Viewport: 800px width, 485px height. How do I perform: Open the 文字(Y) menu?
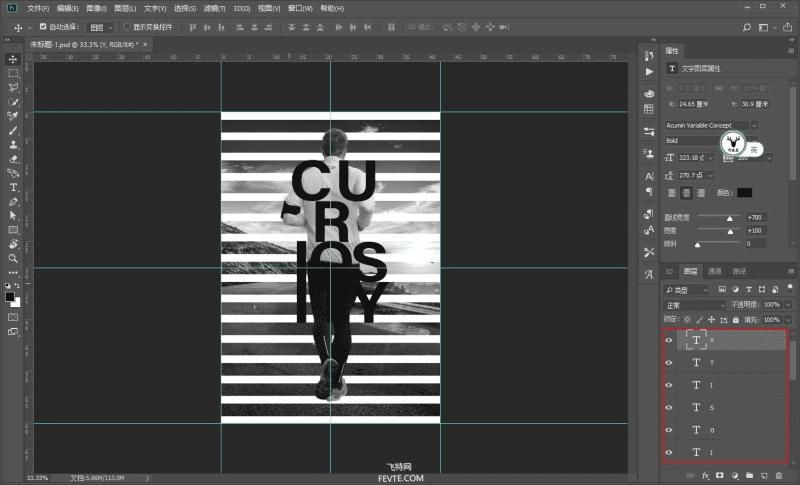tap(155, 9)
